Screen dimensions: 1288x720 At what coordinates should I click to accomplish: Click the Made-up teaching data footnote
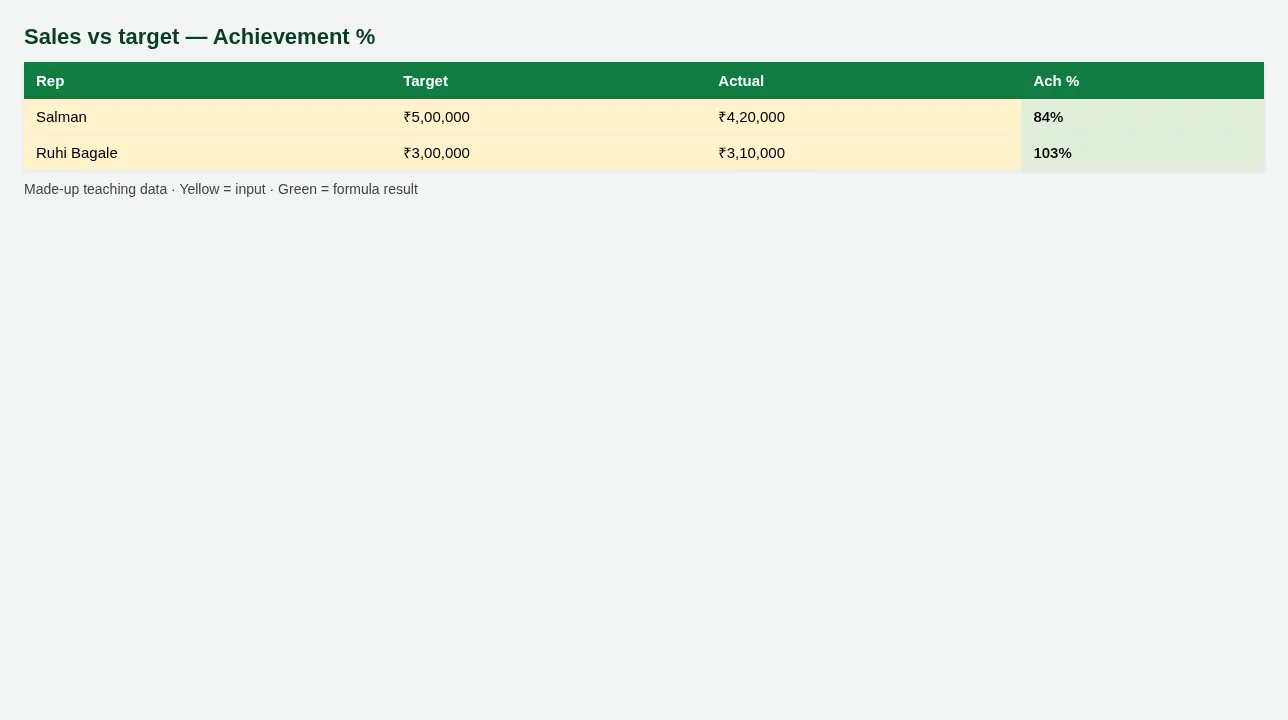coord(221,189)
